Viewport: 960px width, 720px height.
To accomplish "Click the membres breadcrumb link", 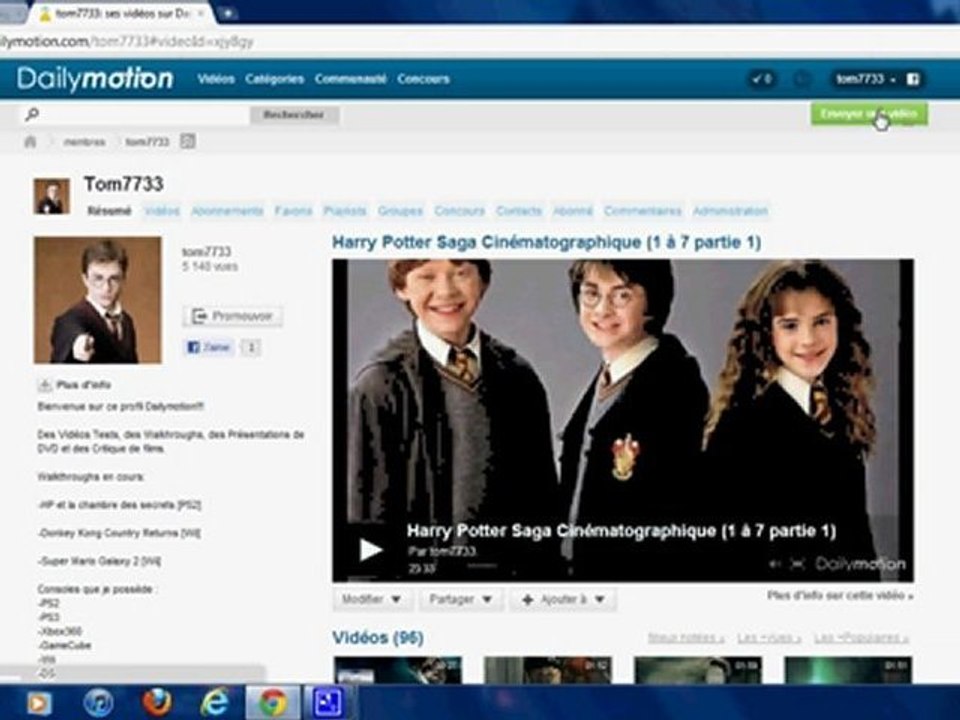I will click(x=84, y=142).
